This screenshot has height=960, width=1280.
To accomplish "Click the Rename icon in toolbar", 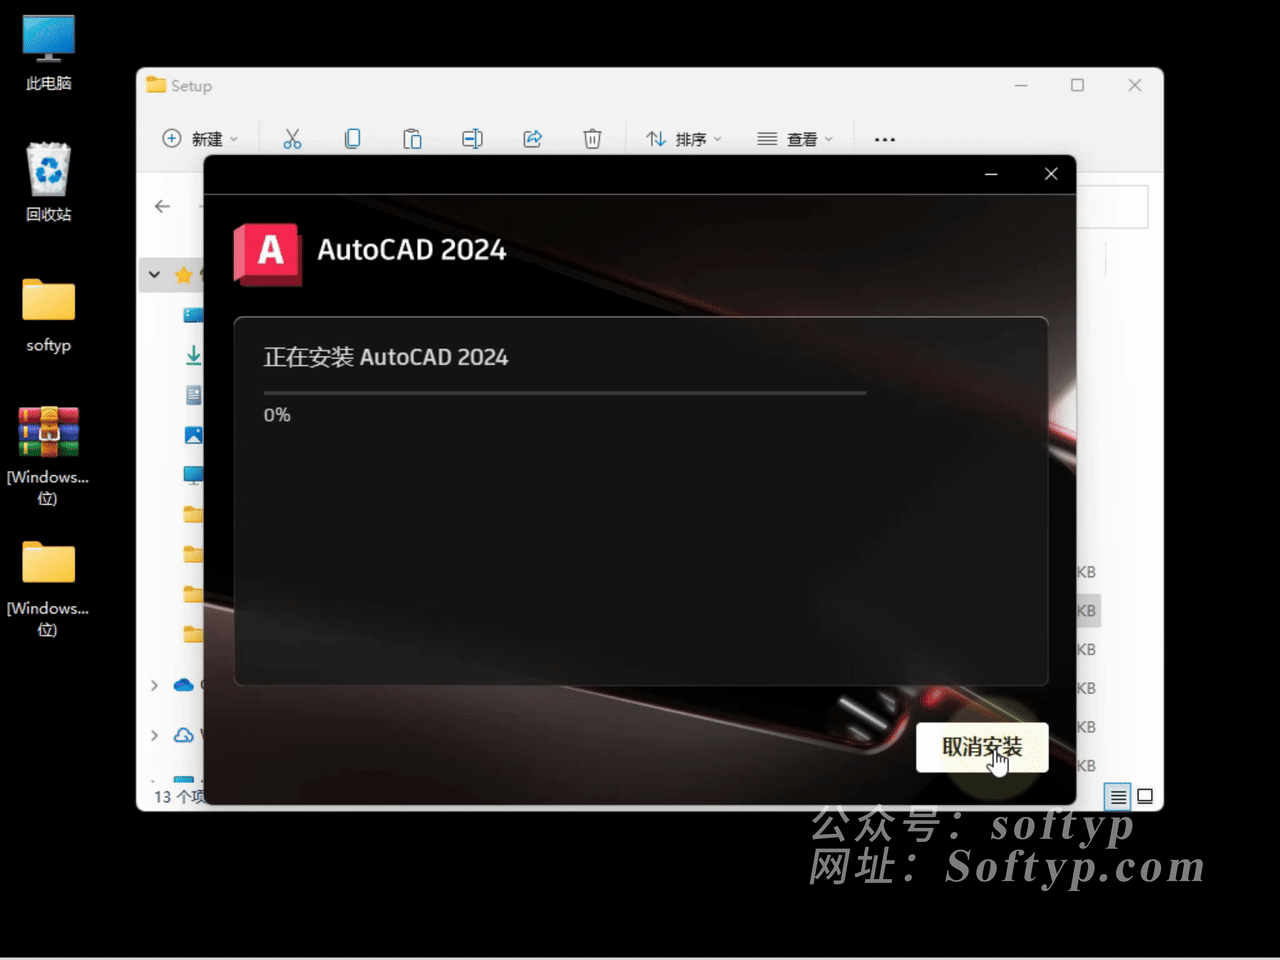I will [x=472, y=139].
